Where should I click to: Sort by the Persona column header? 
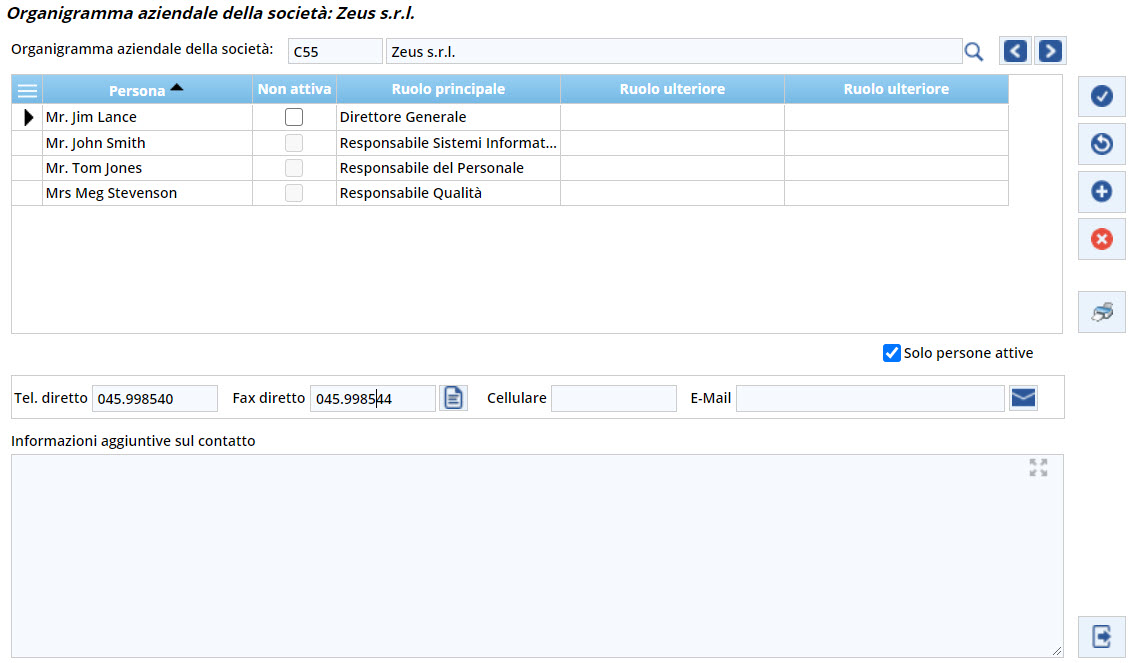click(x=137, y=90)
